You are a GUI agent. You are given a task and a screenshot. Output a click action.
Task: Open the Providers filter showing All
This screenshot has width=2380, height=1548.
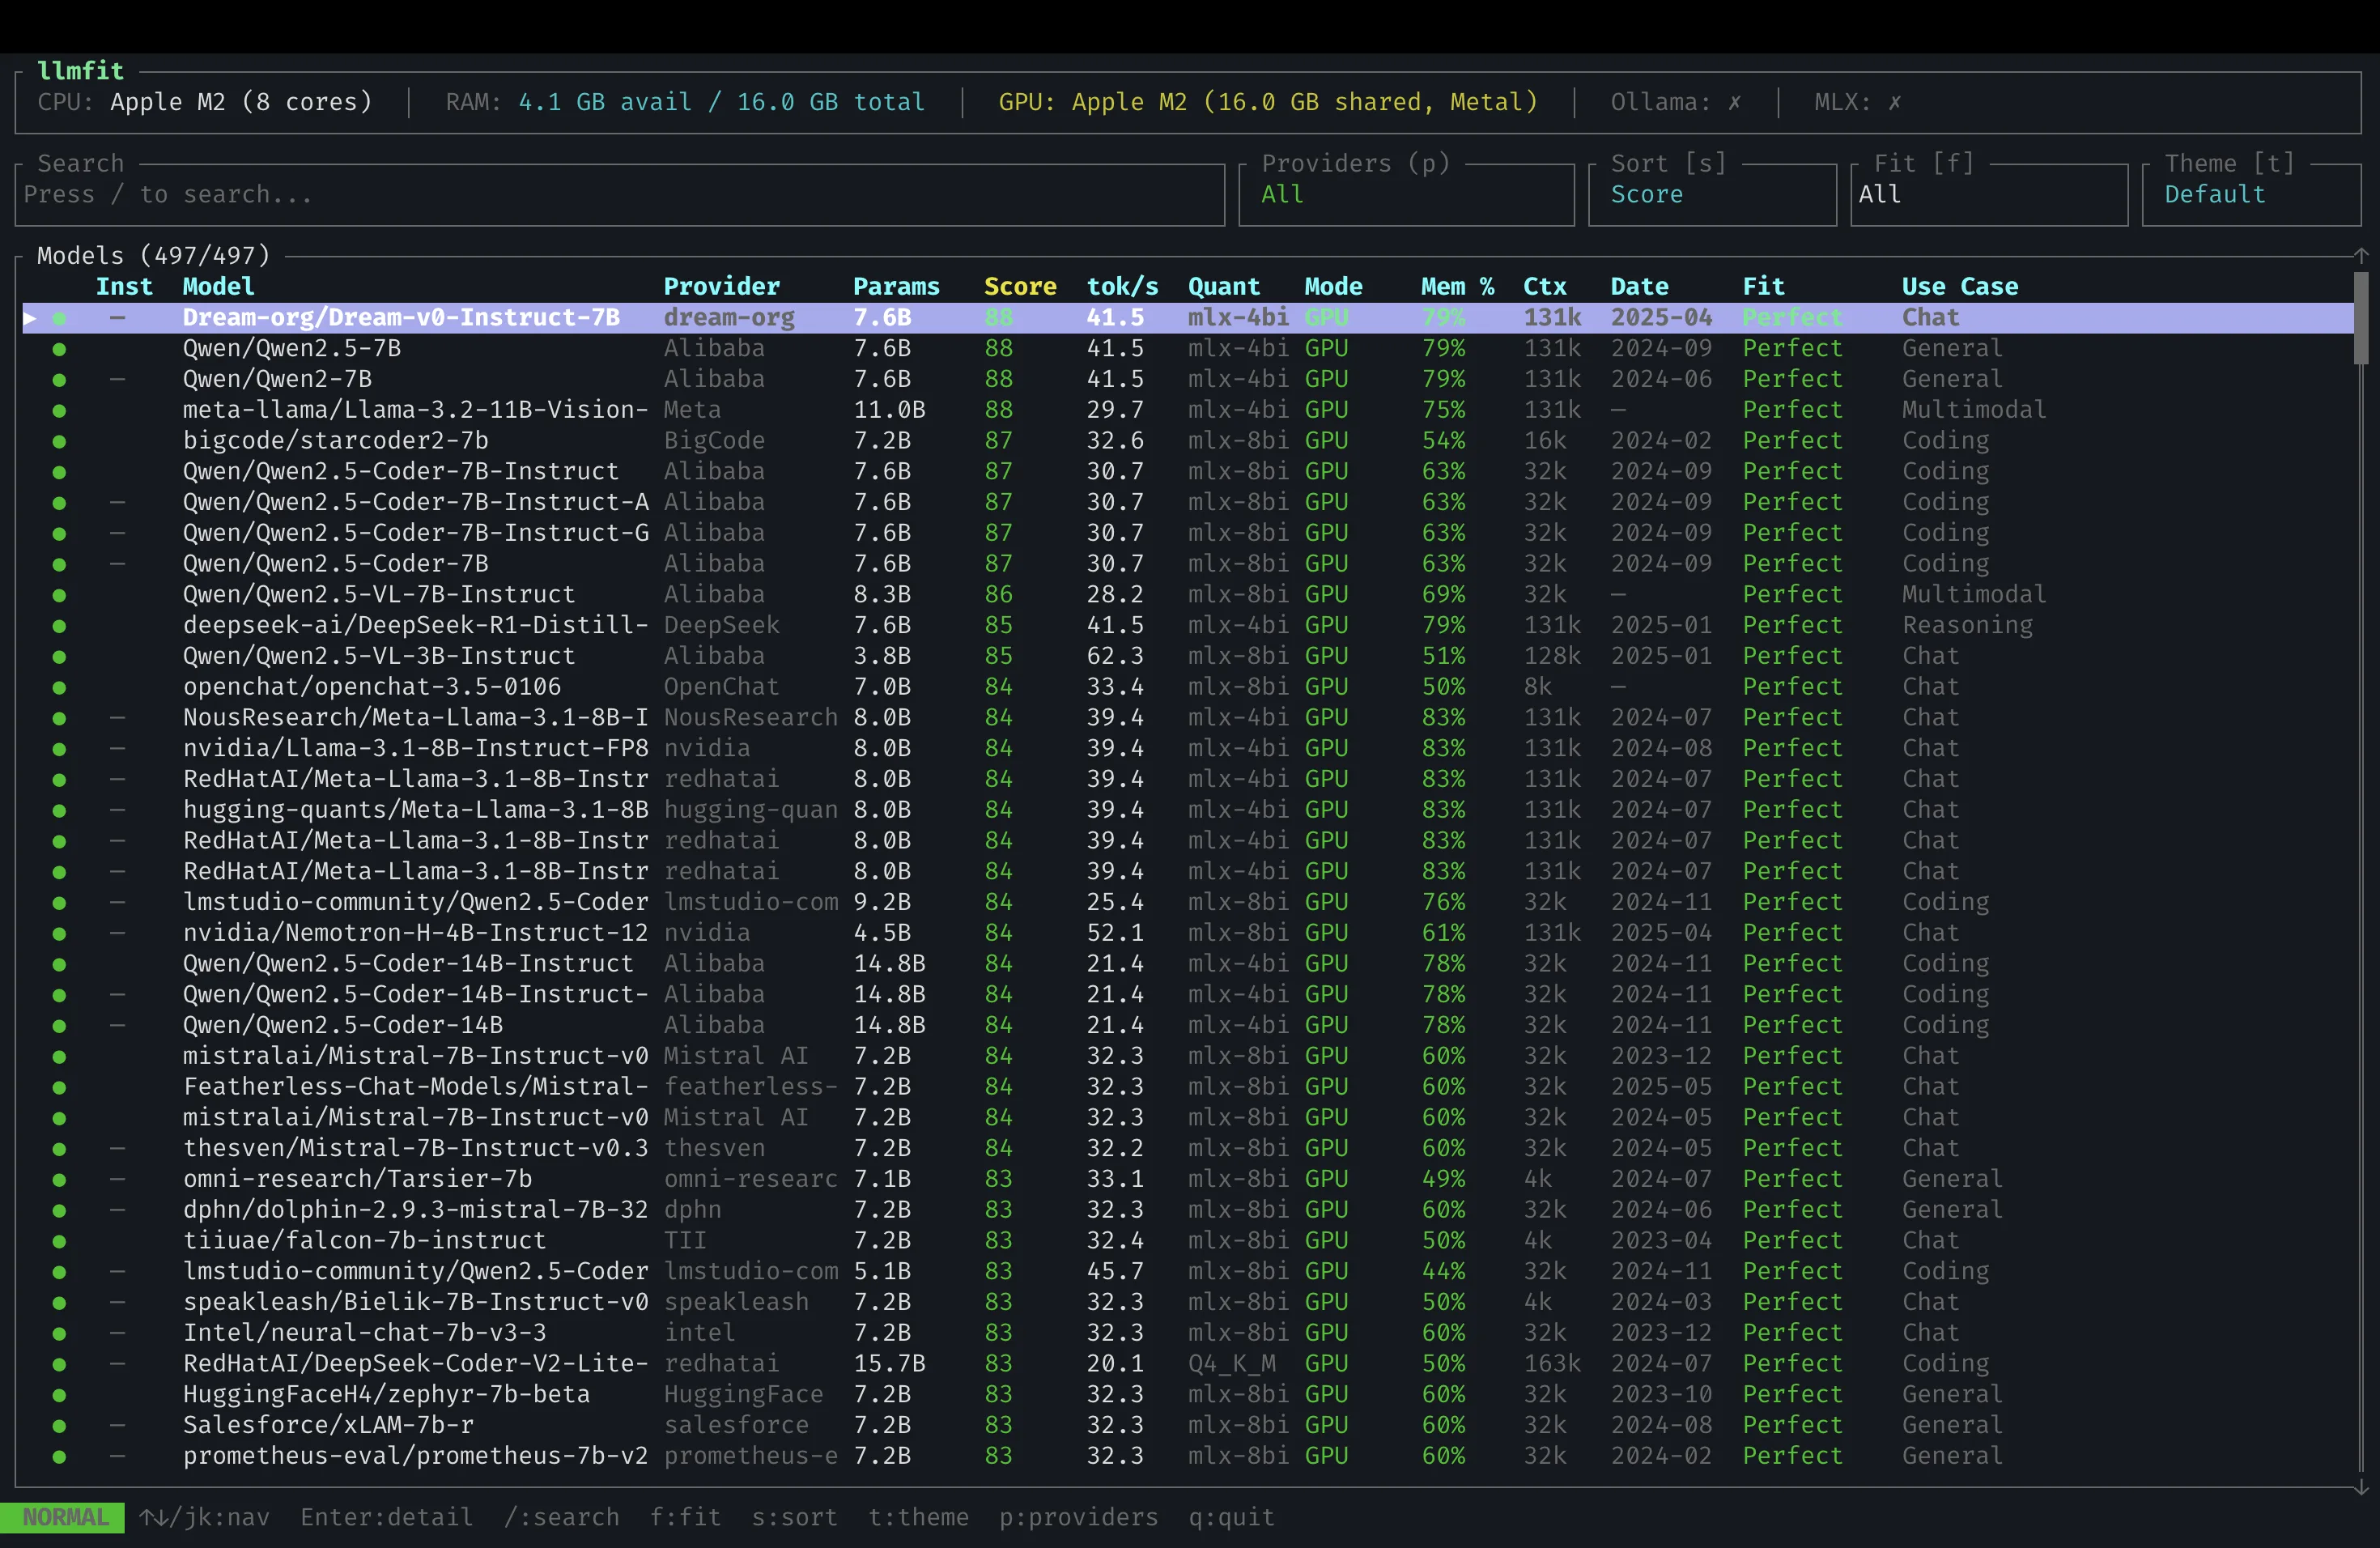tap(1406, 194)
